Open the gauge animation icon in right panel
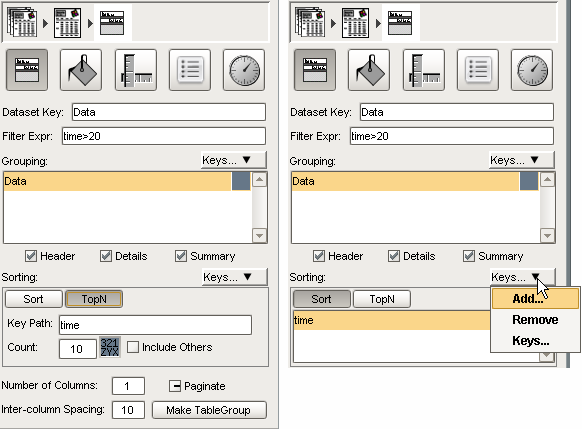 [532, 70]
